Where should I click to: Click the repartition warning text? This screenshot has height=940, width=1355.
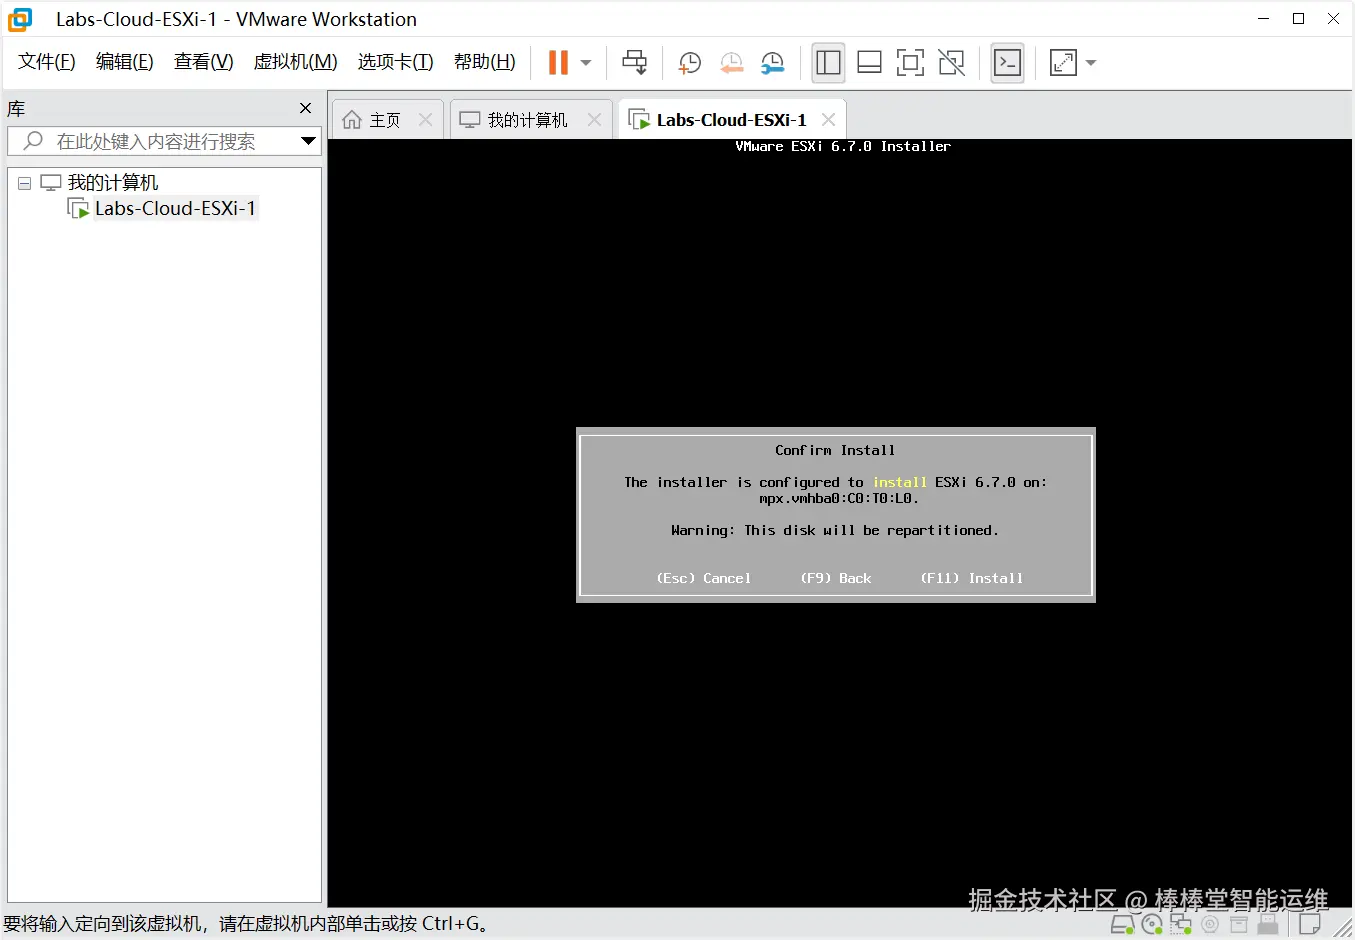[x=835, y=530]
